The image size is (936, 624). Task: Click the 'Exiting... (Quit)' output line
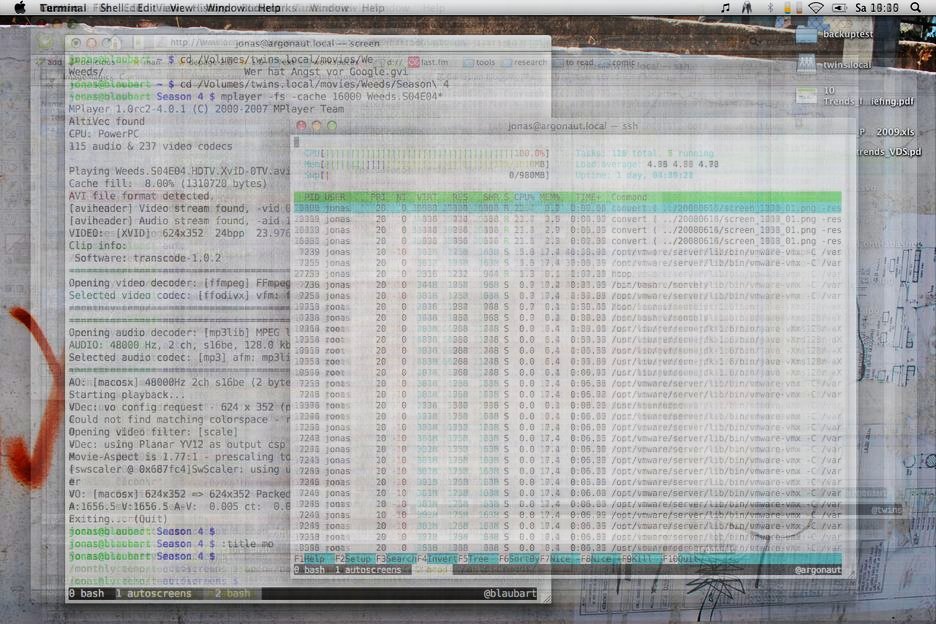click(118, 519)
